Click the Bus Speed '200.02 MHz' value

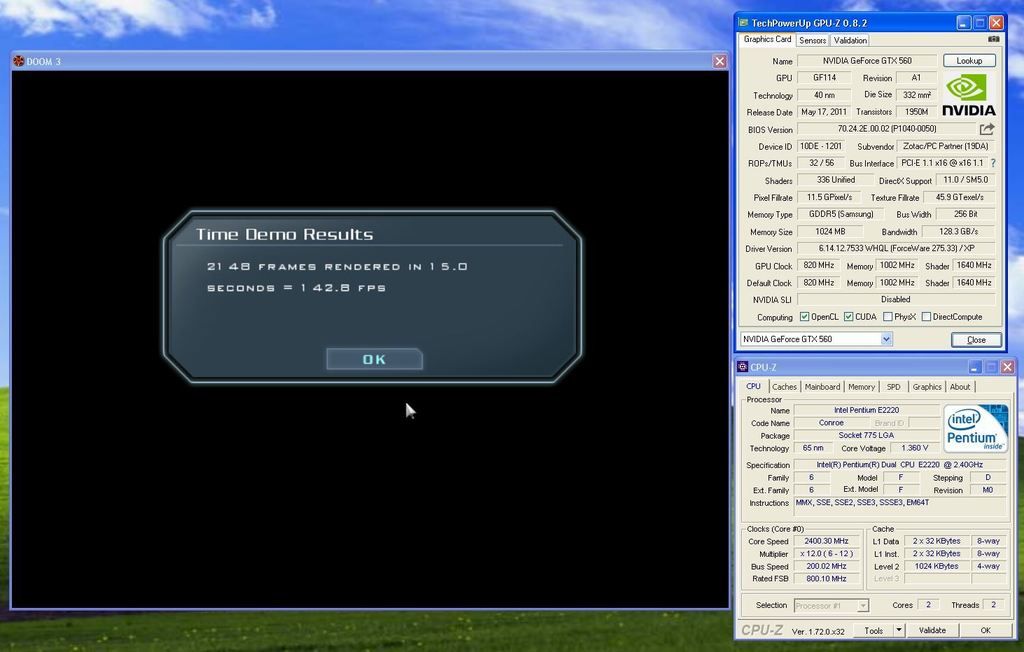[825, 566]
